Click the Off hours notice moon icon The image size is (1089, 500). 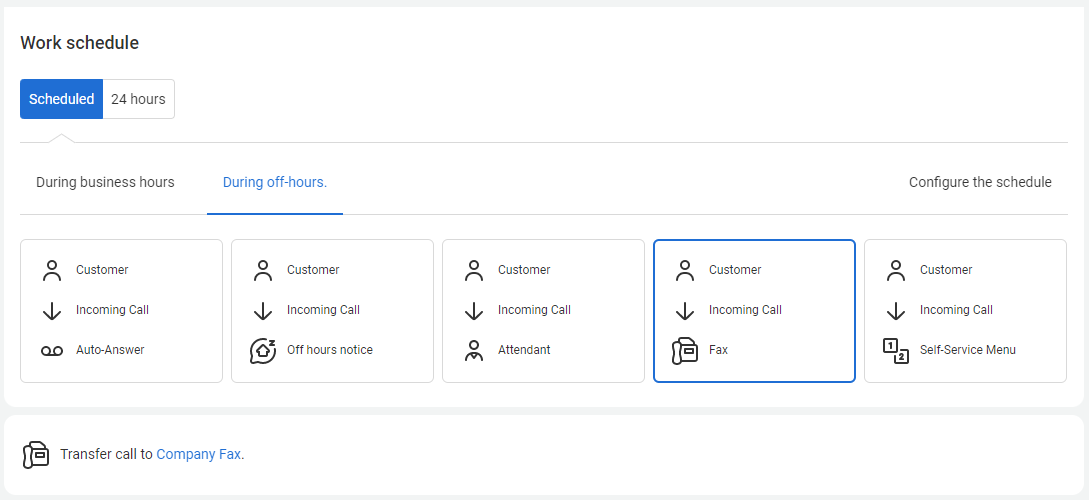pyautogui.click(x=263, y=351)
